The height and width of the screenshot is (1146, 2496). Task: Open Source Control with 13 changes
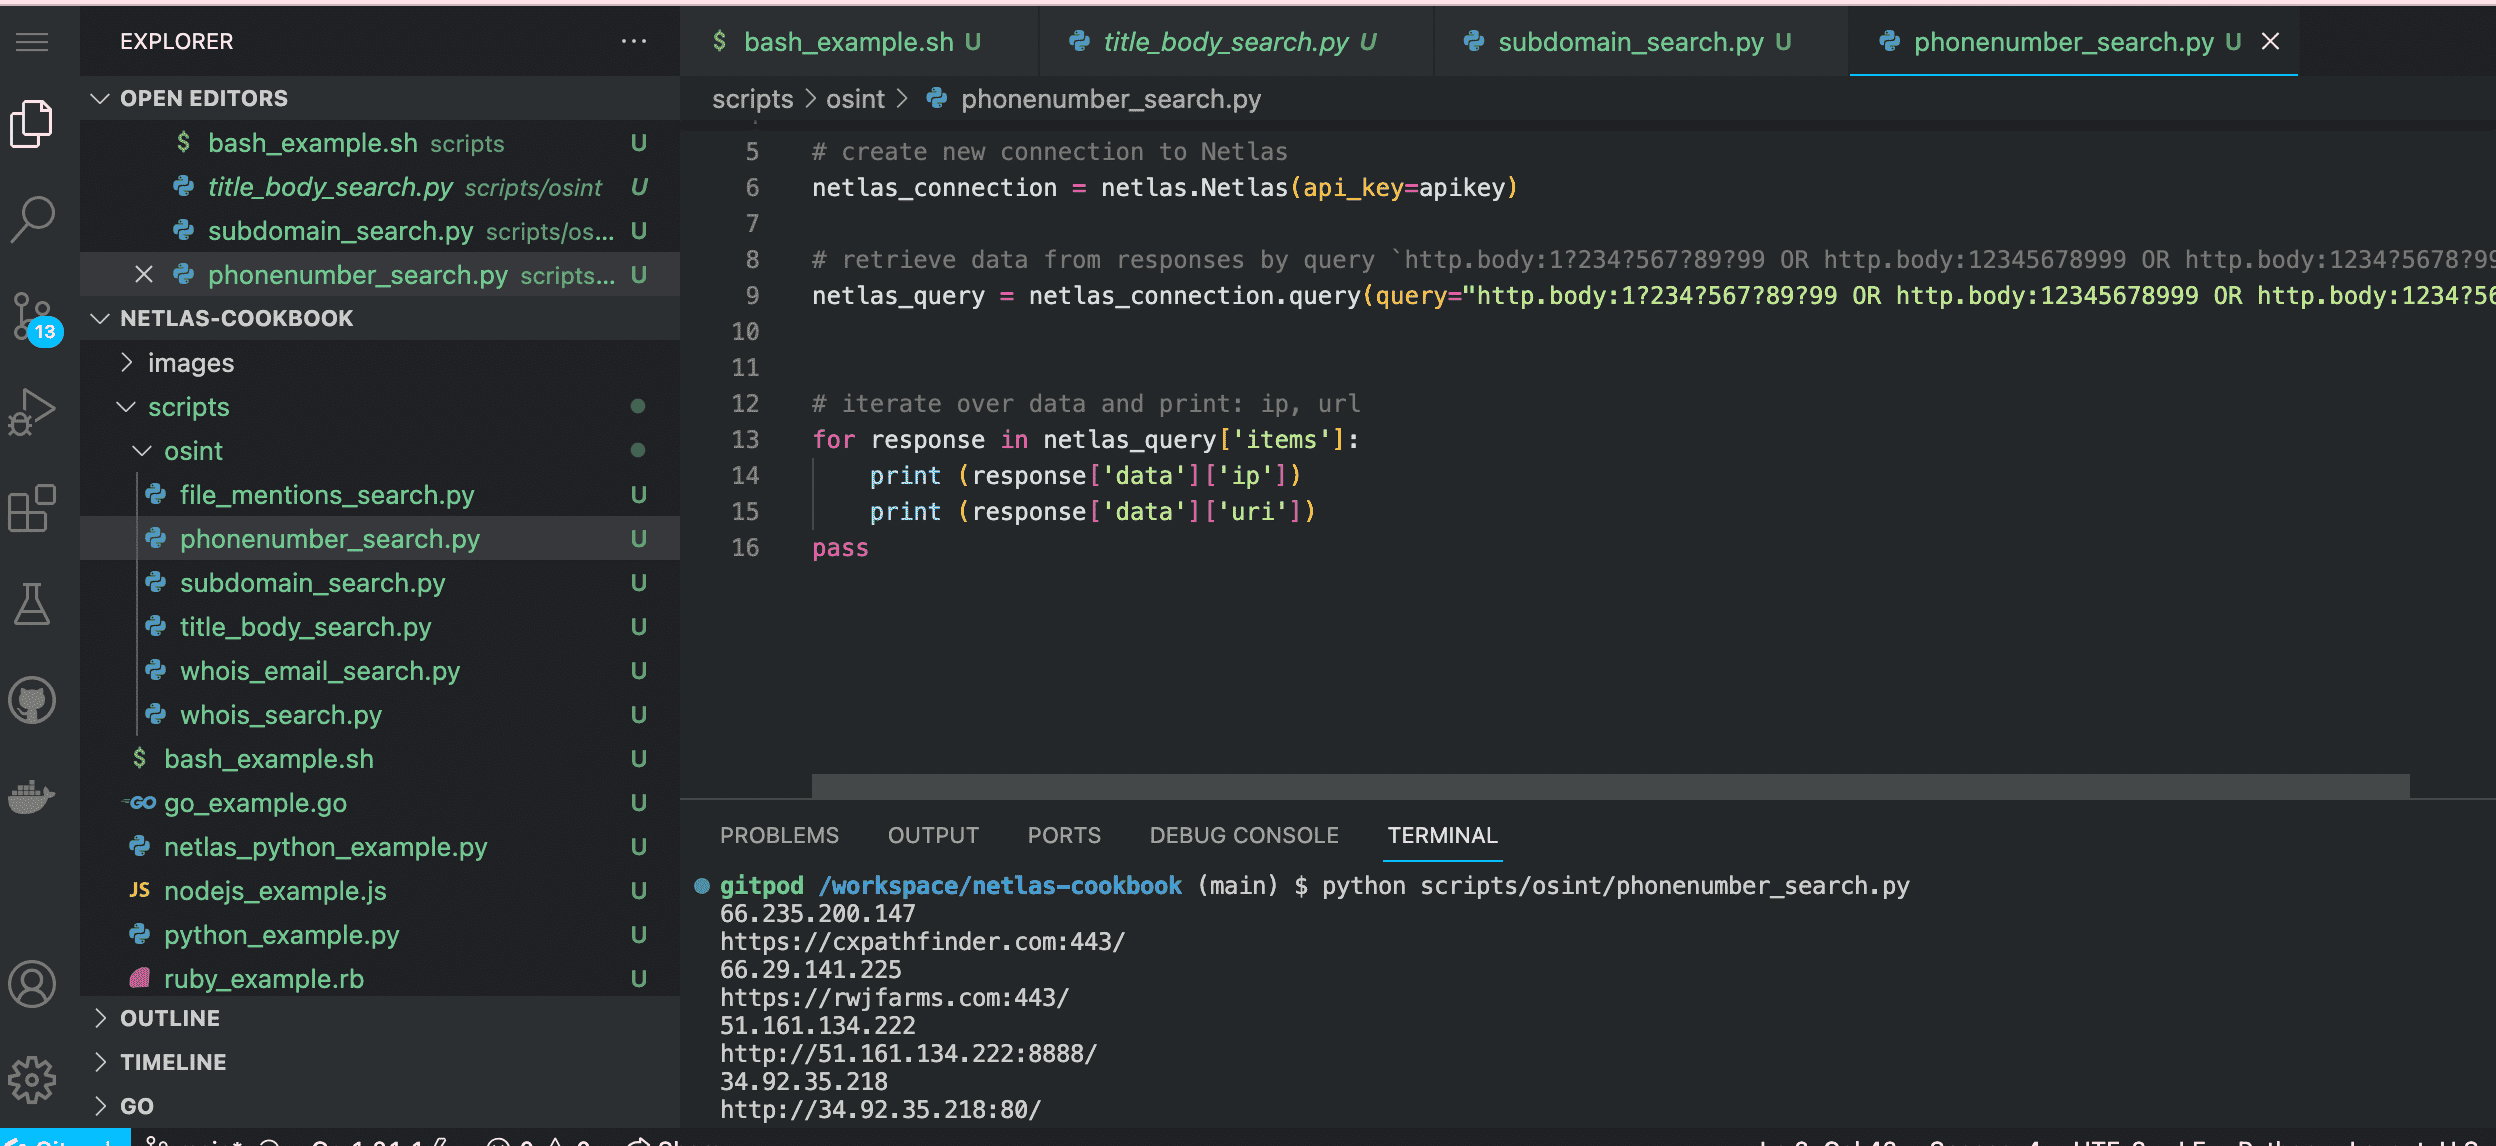pos(32,316)
